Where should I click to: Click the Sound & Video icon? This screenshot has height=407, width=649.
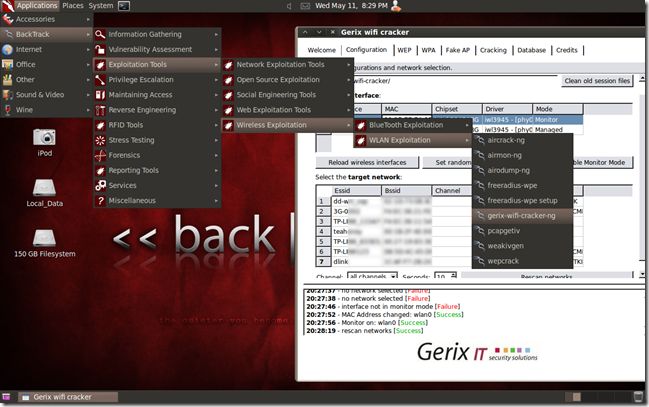(x=7, y=95)
